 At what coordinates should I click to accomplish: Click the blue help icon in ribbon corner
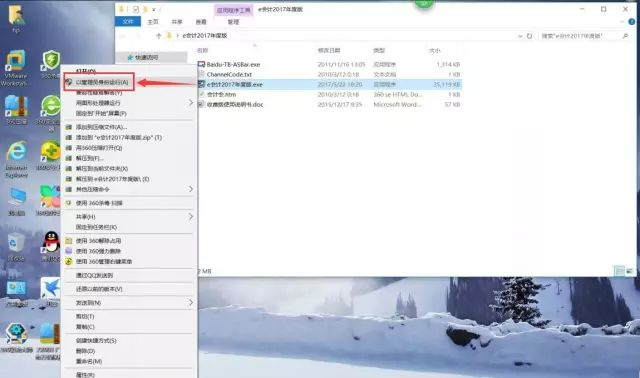point(631,22)
